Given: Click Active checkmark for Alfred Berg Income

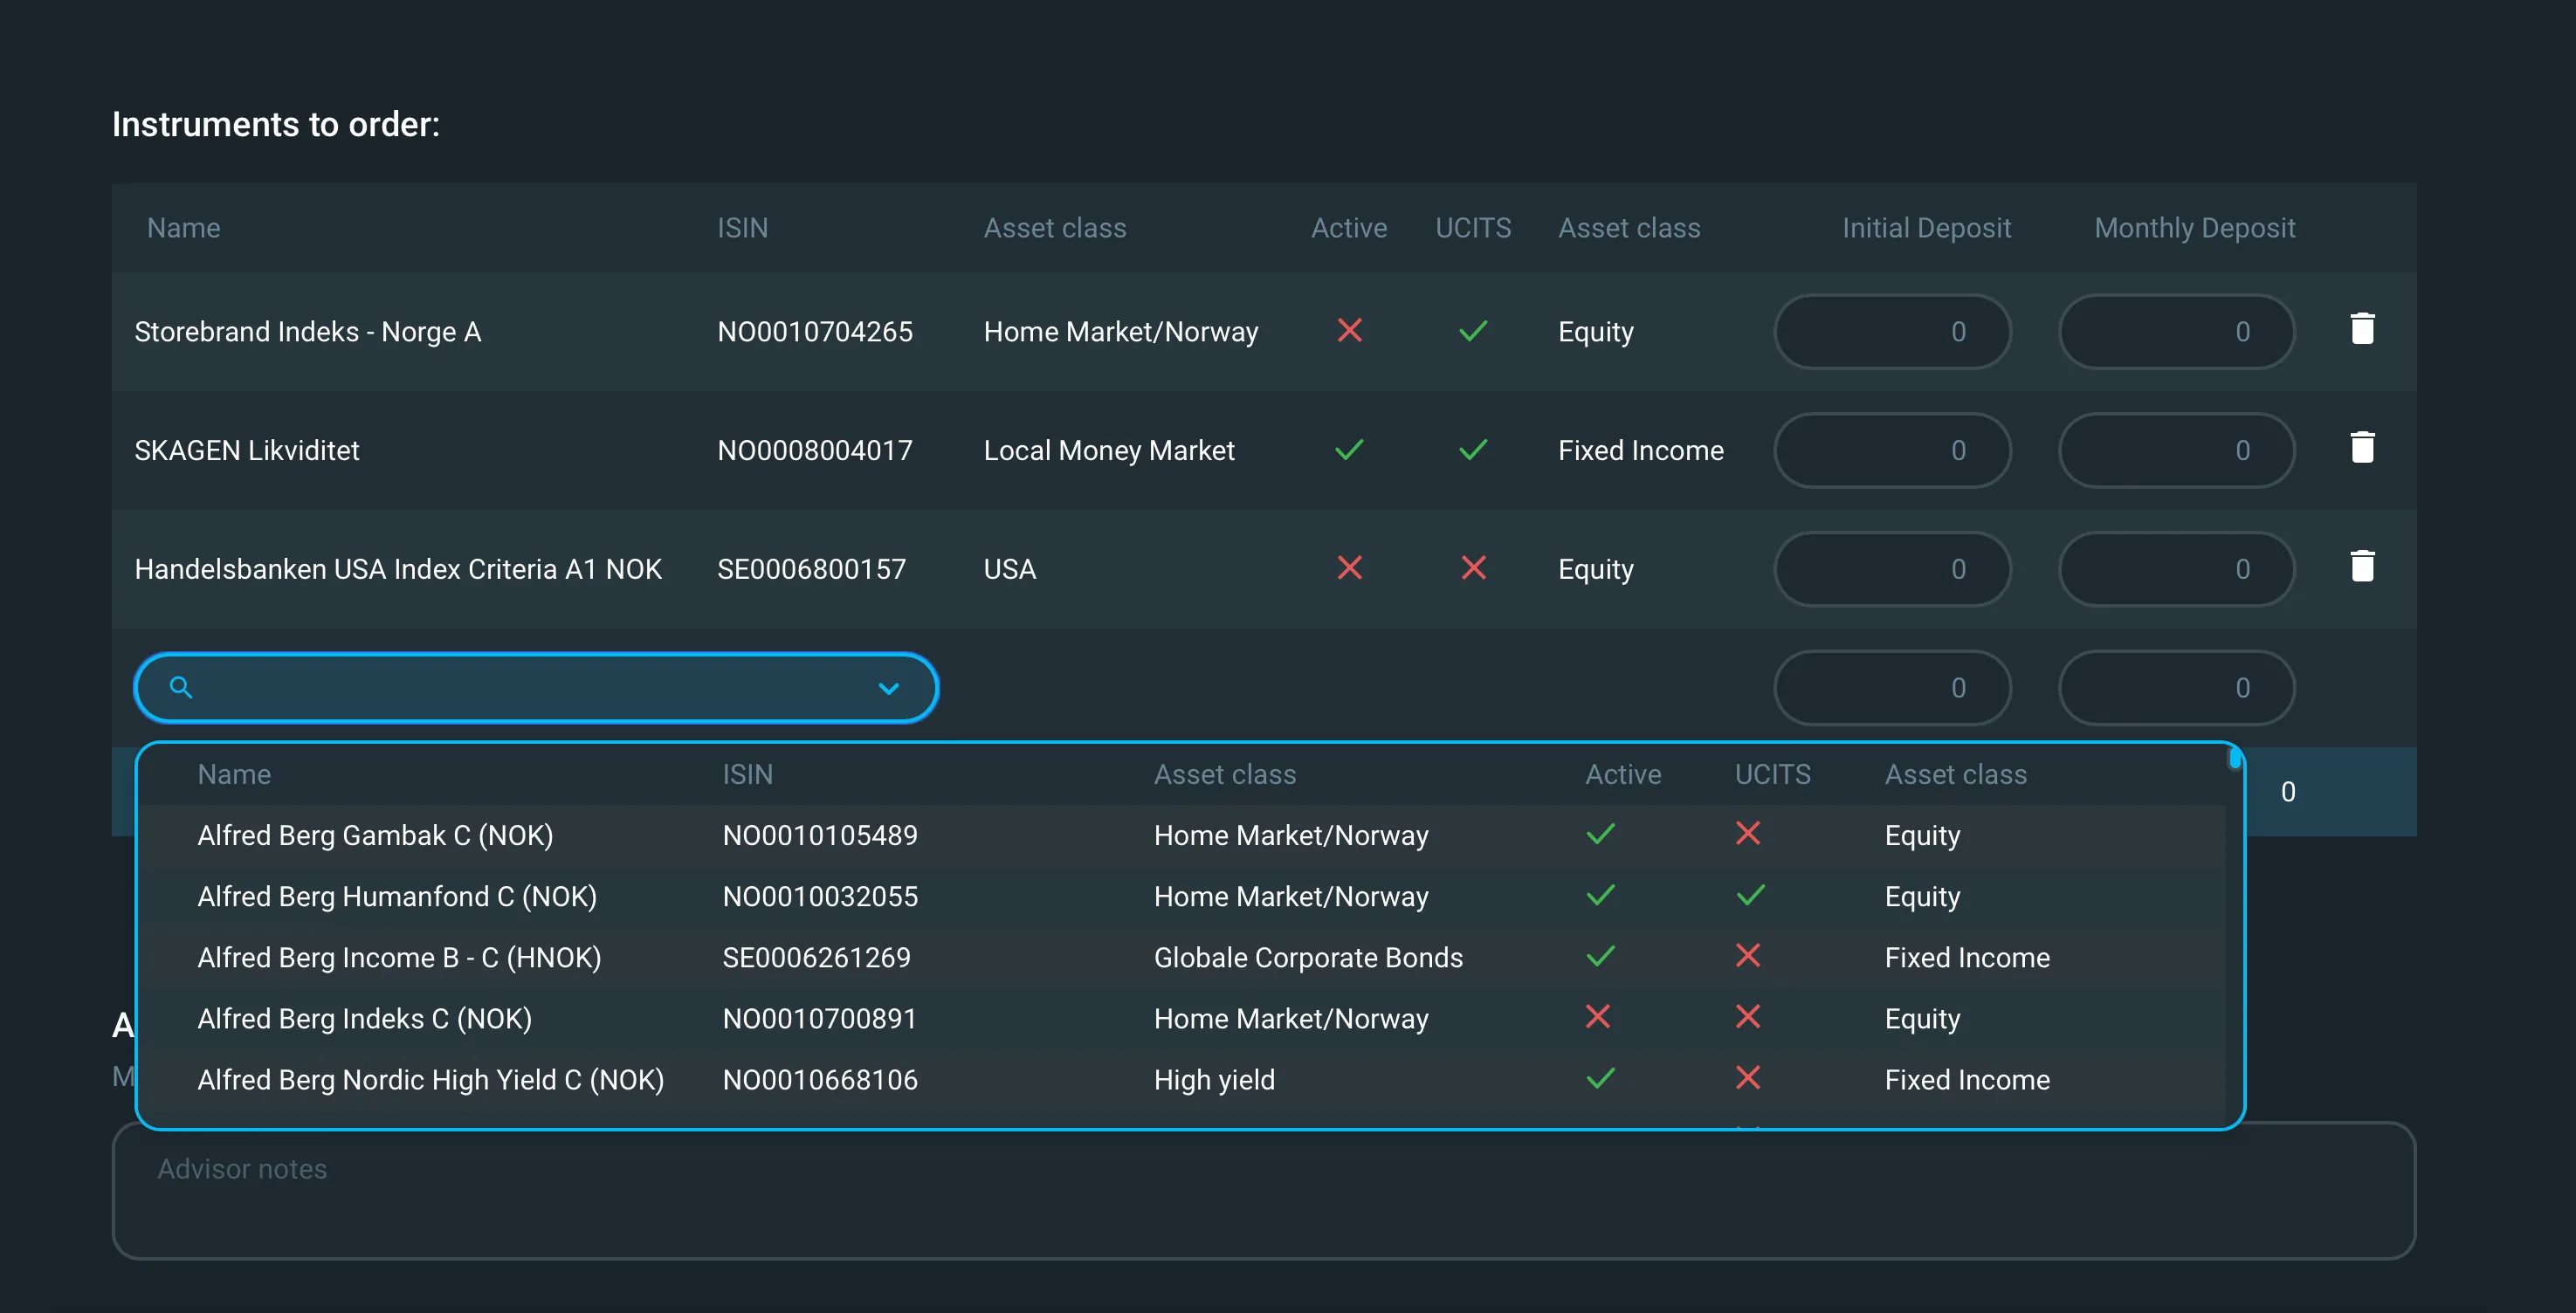Looking at the screenshot, I should point(1600,955).
